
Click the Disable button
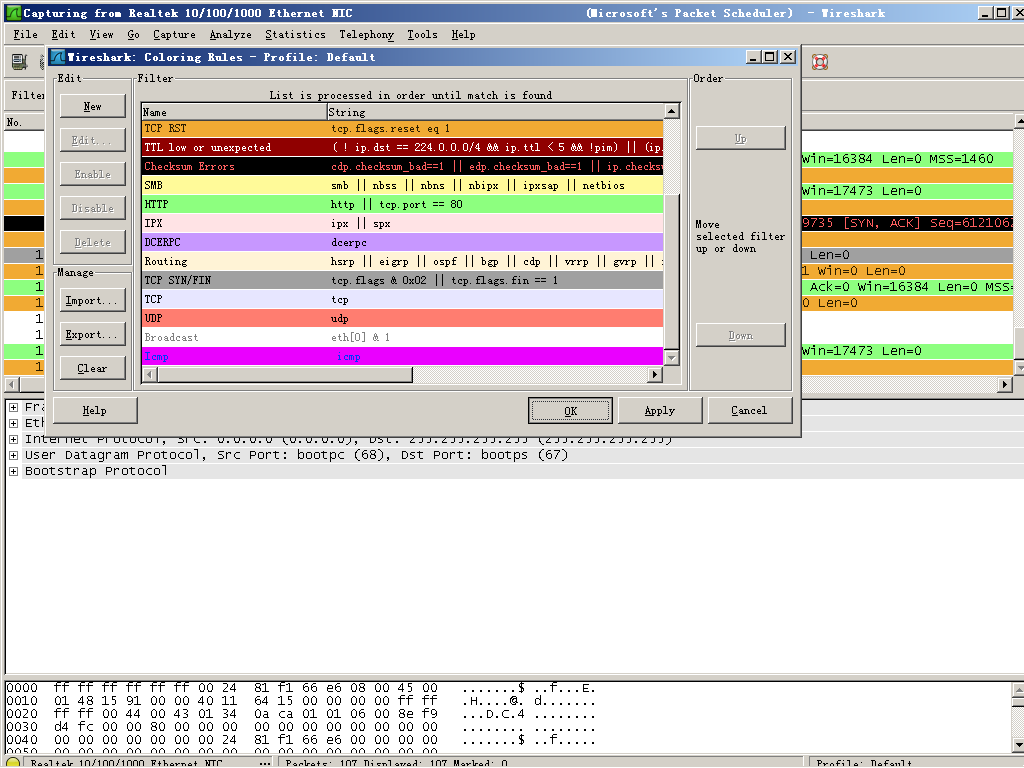[x=93, y=208]
